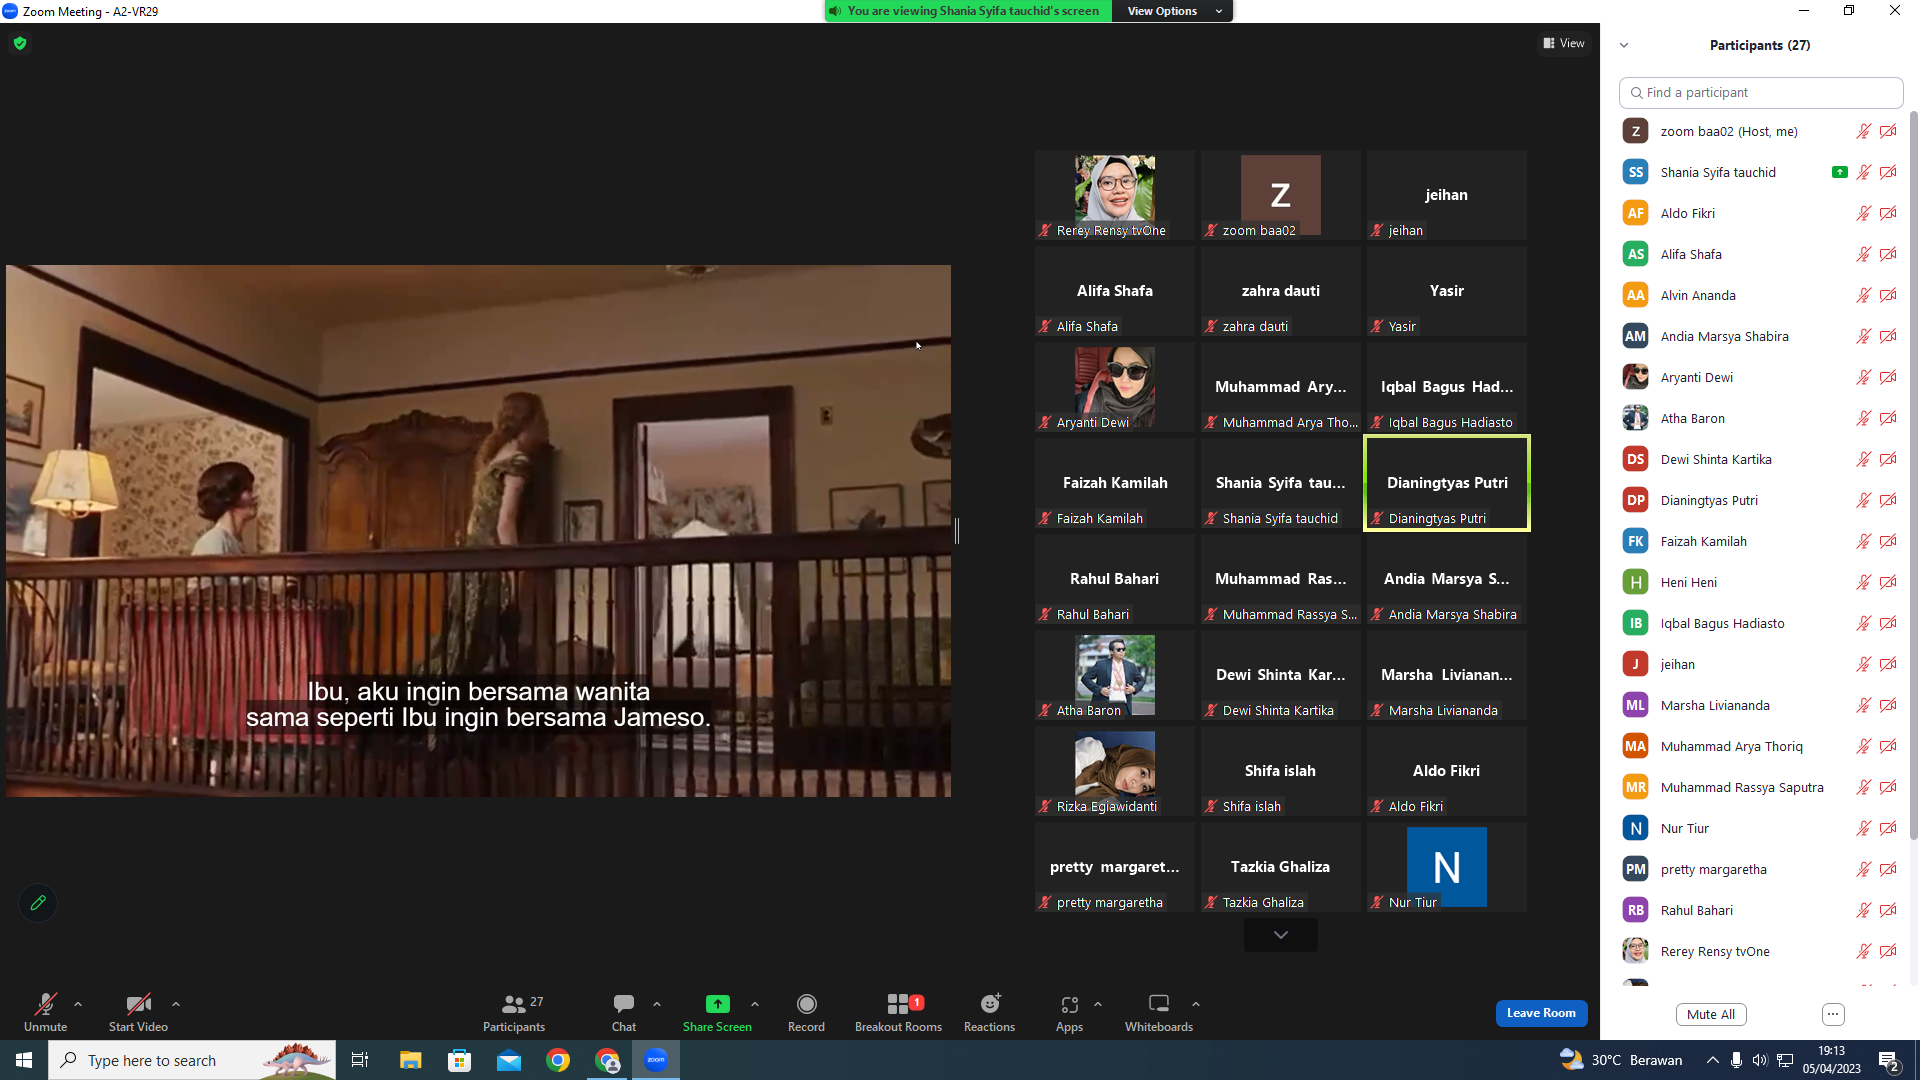Show next page of gallery participants
Image resolution: width=1920 pixels, height=1080 pixels.
pos(1280,935)
